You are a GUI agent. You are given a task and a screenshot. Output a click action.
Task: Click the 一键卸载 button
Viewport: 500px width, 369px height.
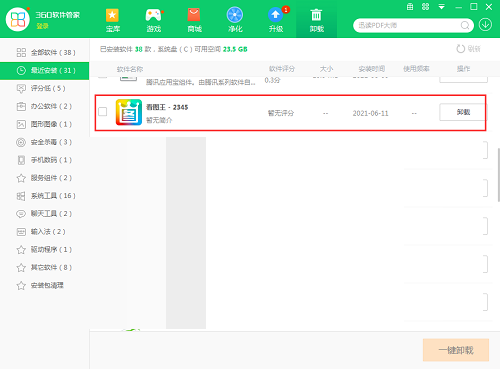tap(456, 350)
